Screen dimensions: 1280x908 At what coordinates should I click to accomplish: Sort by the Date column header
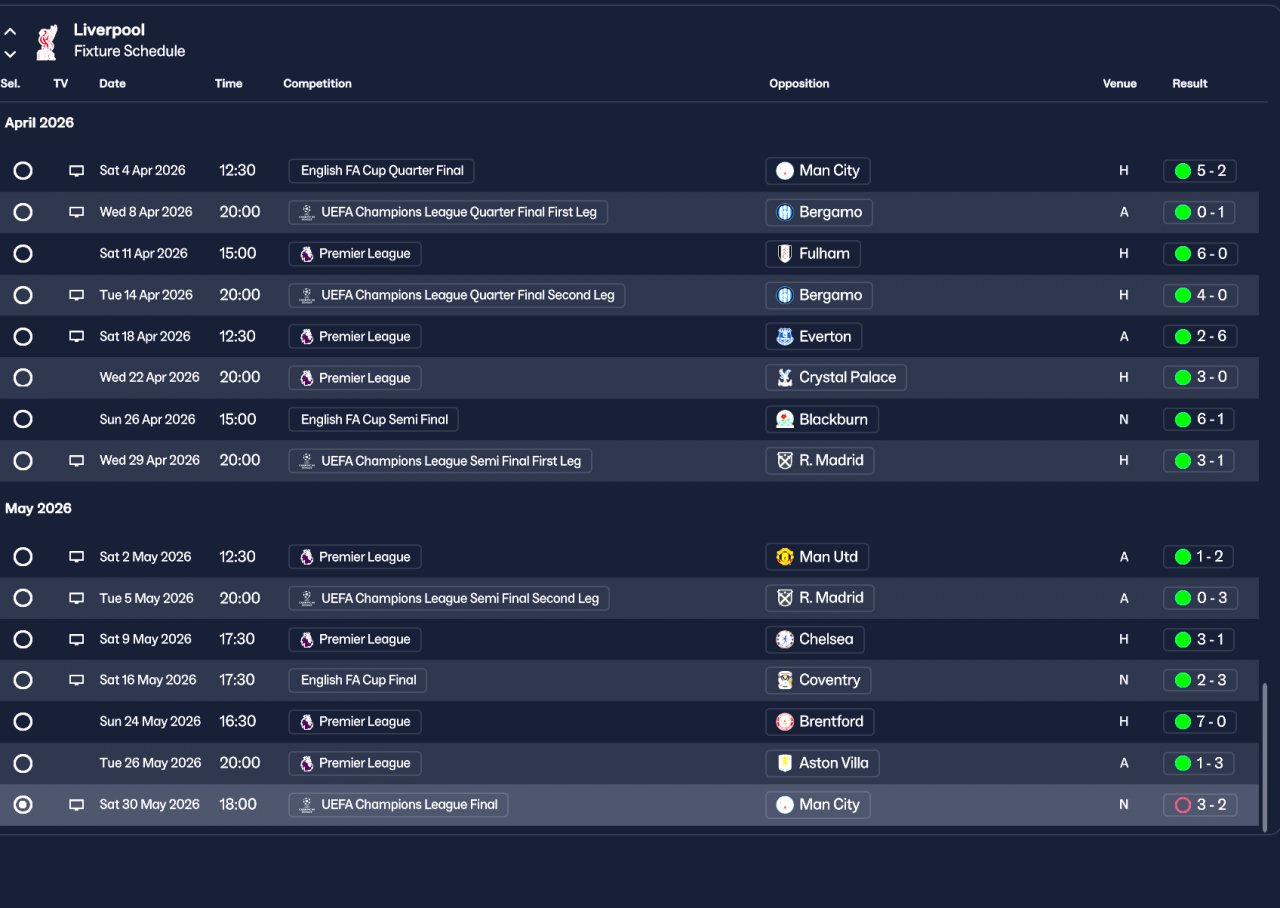coord(113,84)
